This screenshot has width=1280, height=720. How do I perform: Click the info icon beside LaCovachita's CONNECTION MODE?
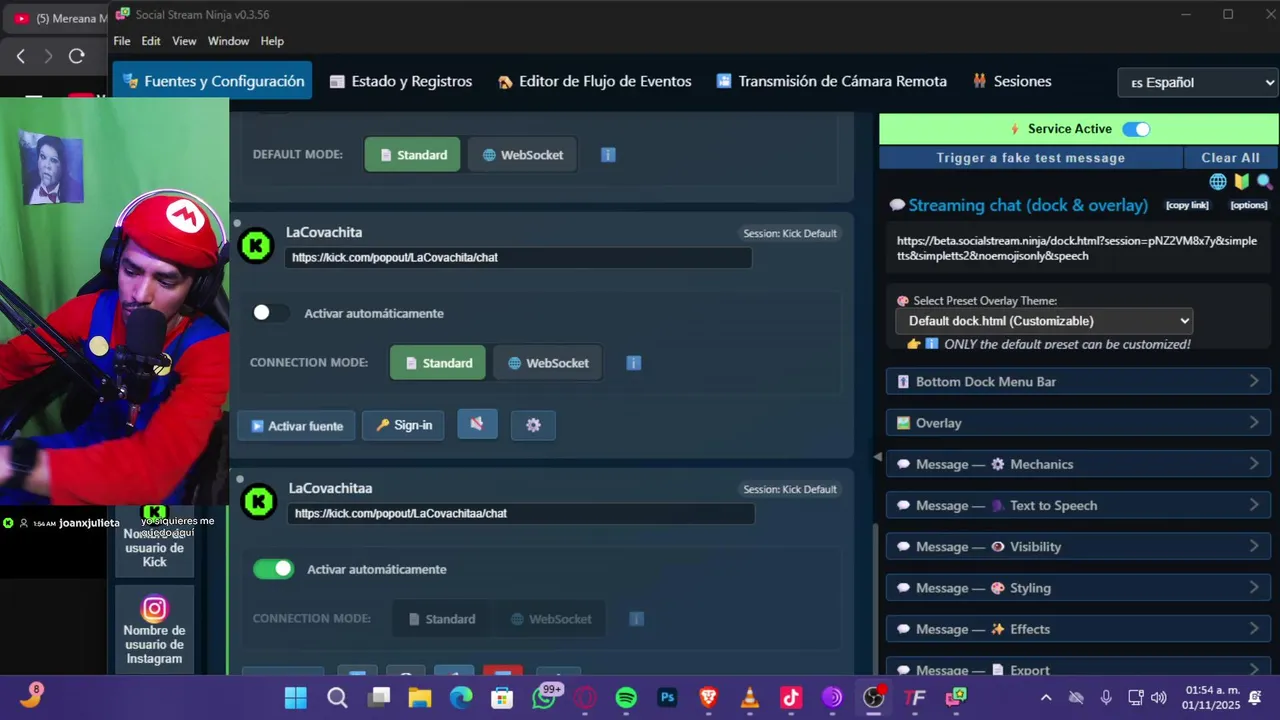(634, 363)
